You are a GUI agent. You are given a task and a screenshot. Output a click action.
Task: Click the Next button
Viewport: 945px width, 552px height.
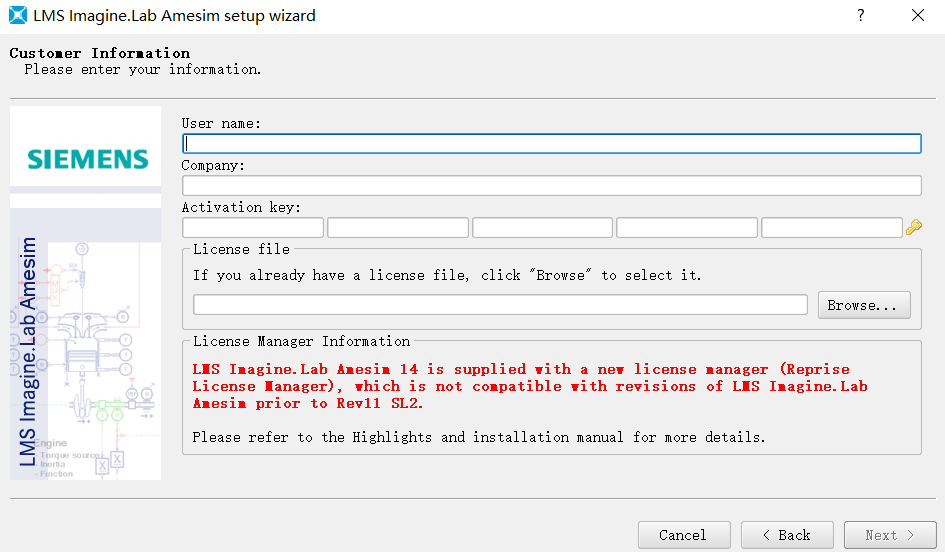tap(890, 535)
